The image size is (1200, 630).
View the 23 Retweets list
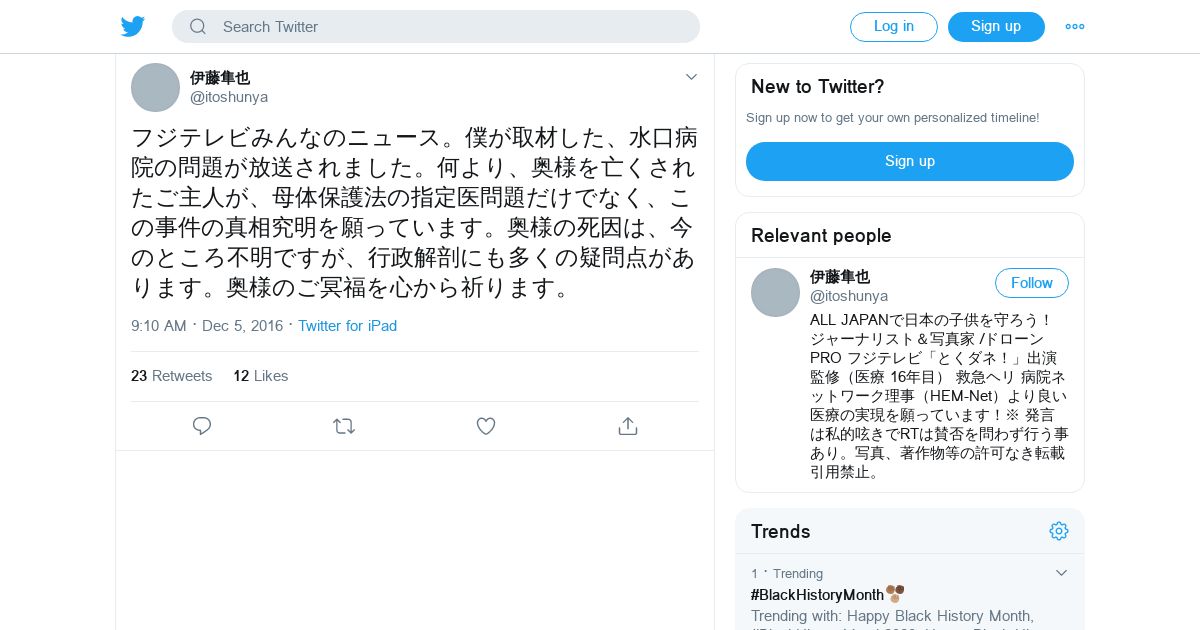[x=172, y=376]
